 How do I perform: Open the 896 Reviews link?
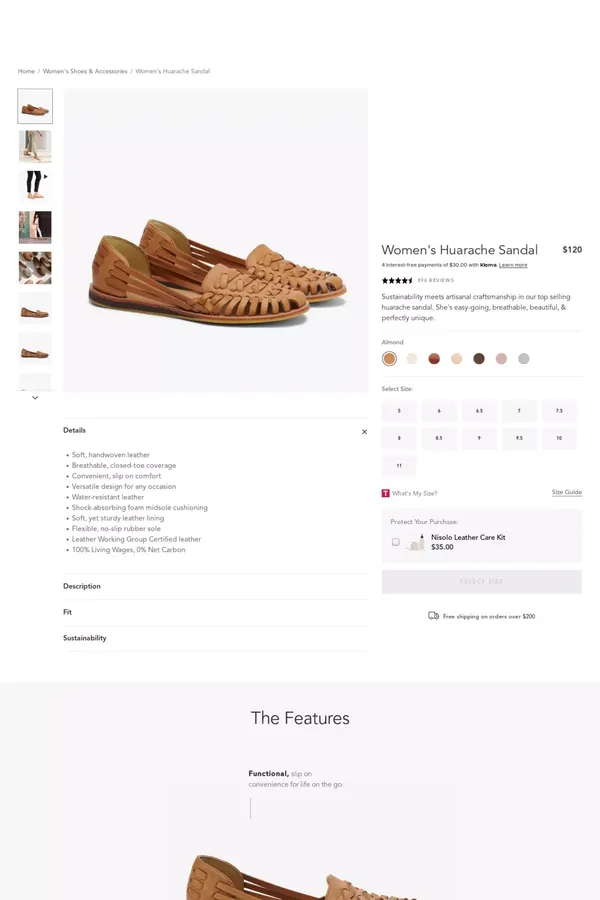pyautogui.click(x=438, y=281)
